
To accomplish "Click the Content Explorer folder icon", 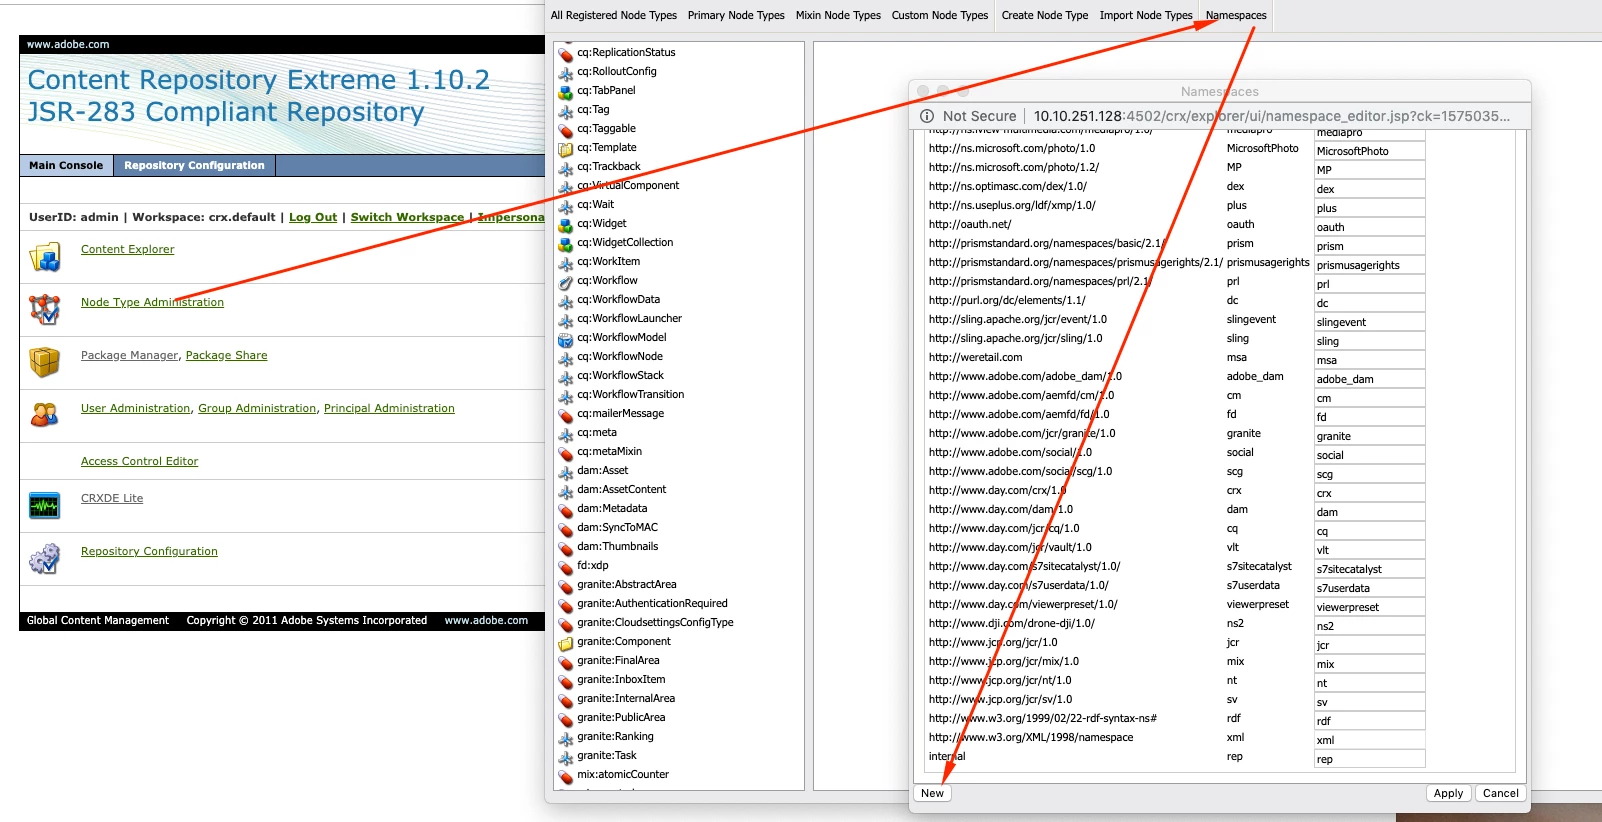I will click(45, 257).
